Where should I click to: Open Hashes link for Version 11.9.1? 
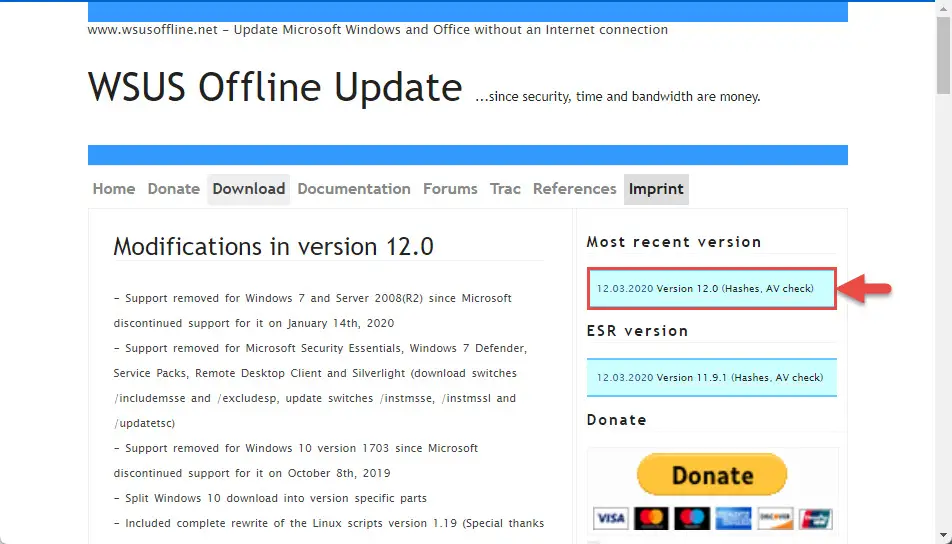752,378
